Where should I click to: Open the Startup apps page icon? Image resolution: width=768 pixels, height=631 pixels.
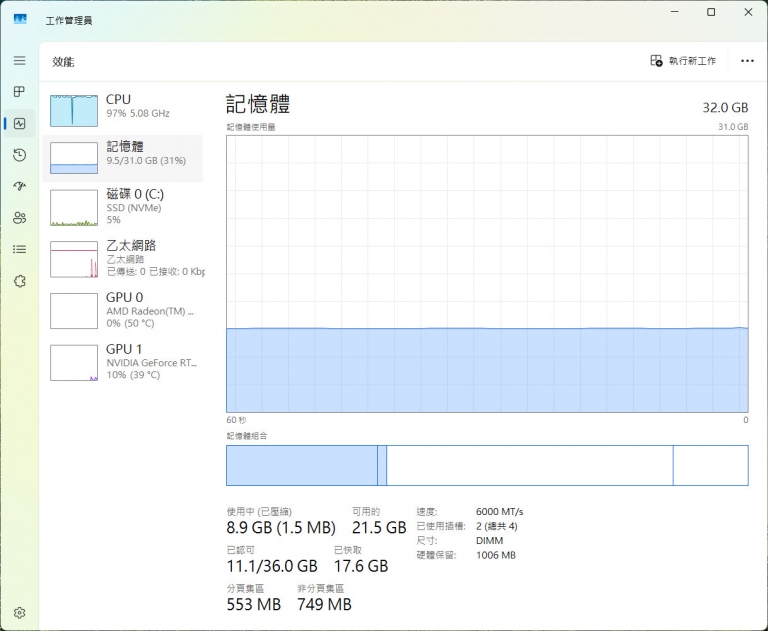19,186
